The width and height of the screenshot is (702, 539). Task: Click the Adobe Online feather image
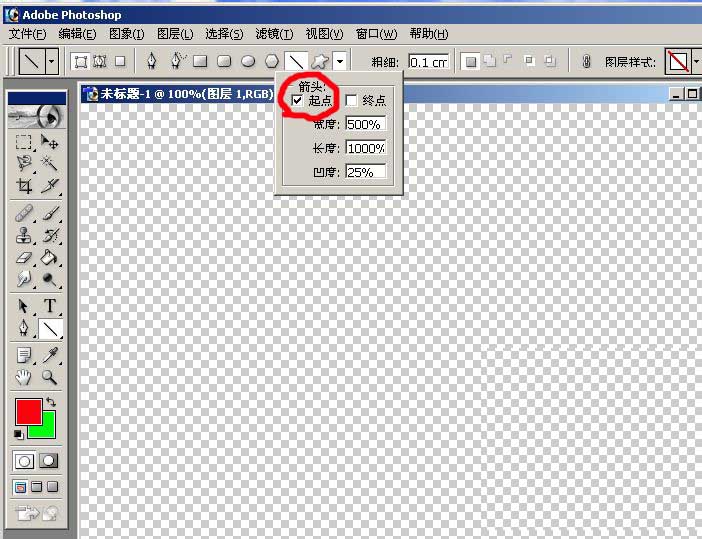37,116
